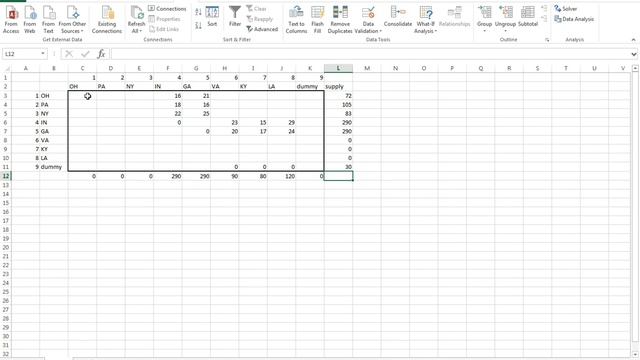Open the Data Validation dropdown
Viewport: 640px width, 360px height.
click(368, 31)
